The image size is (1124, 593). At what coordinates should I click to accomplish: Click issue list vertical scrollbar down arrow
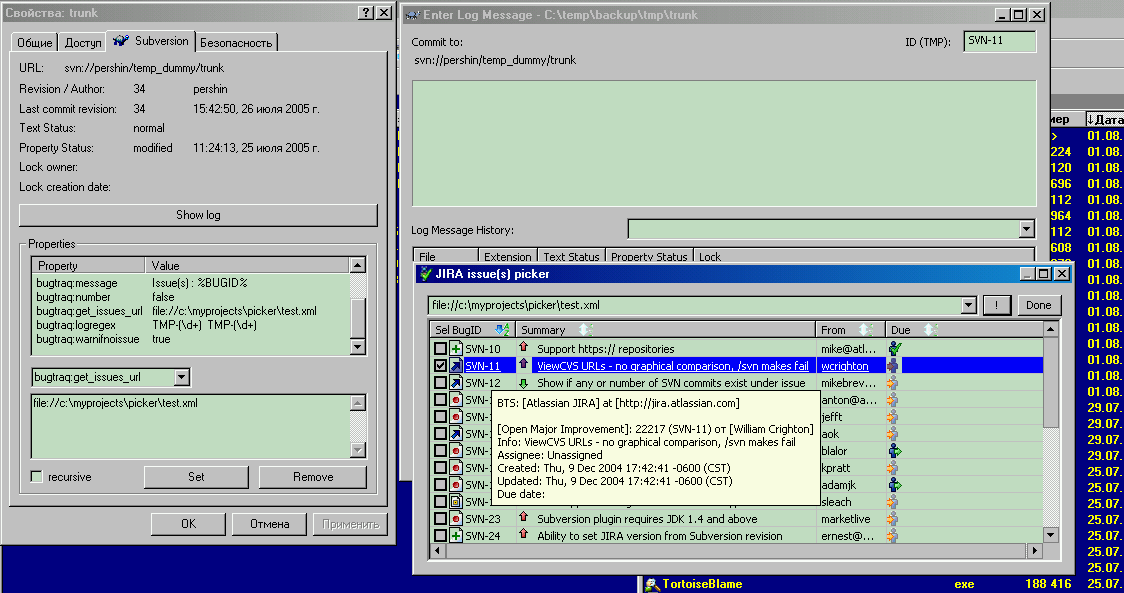click(1050, 535)
